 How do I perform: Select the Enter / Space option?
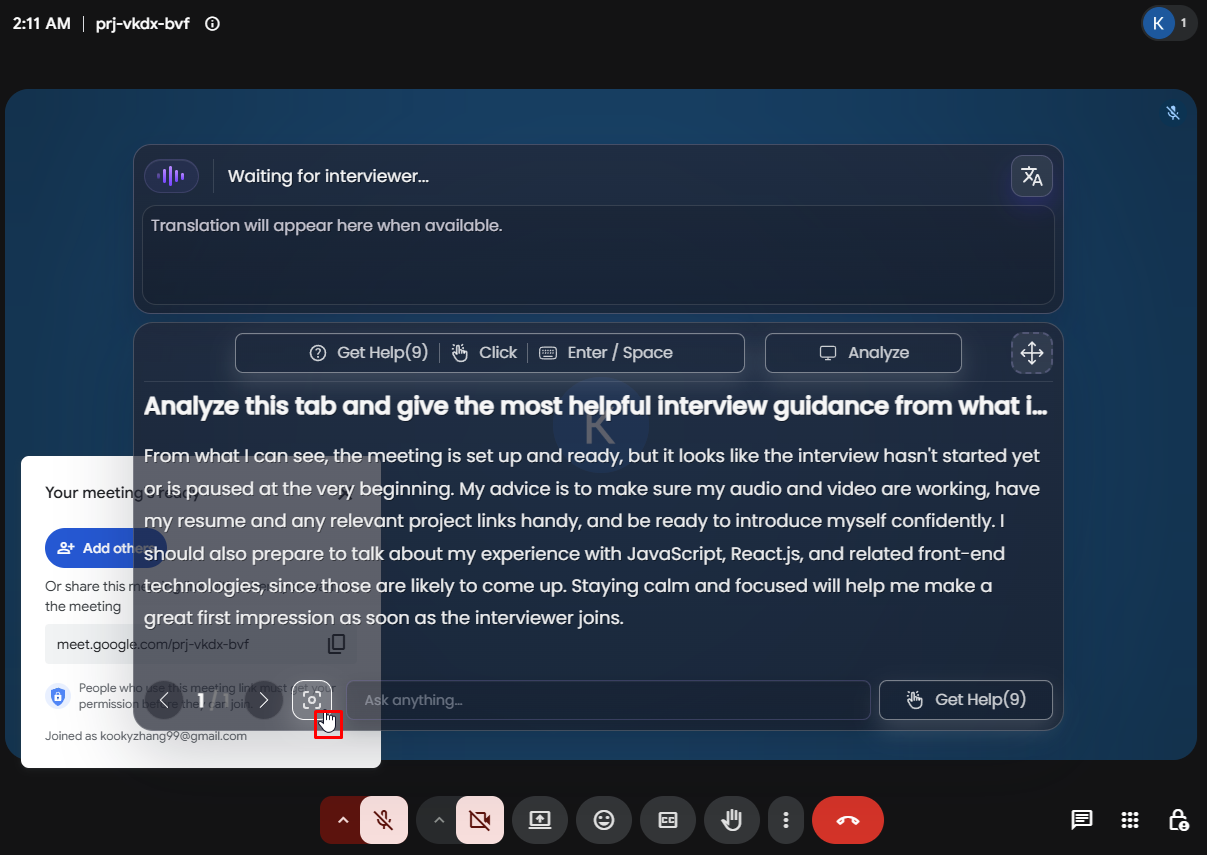[606, 352]
